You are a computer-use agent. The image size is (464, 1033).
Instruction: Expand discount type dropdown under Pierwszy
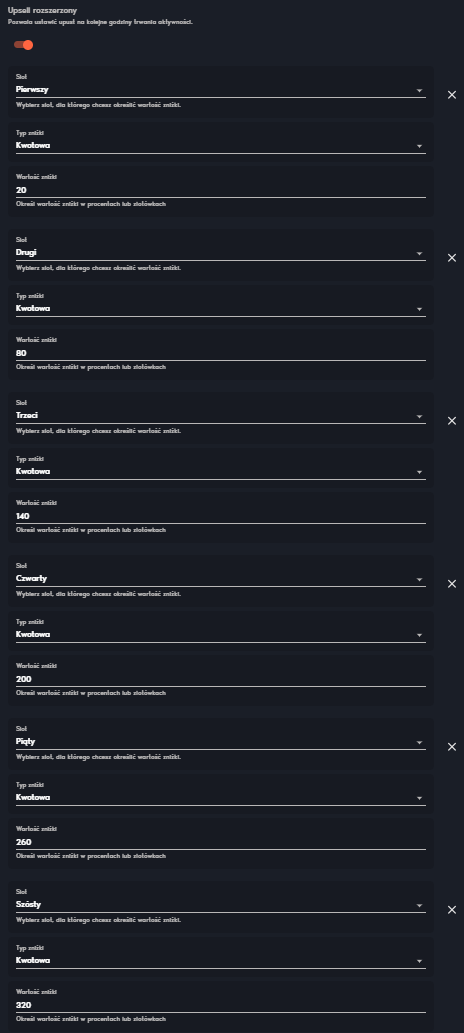pos(221,146)
